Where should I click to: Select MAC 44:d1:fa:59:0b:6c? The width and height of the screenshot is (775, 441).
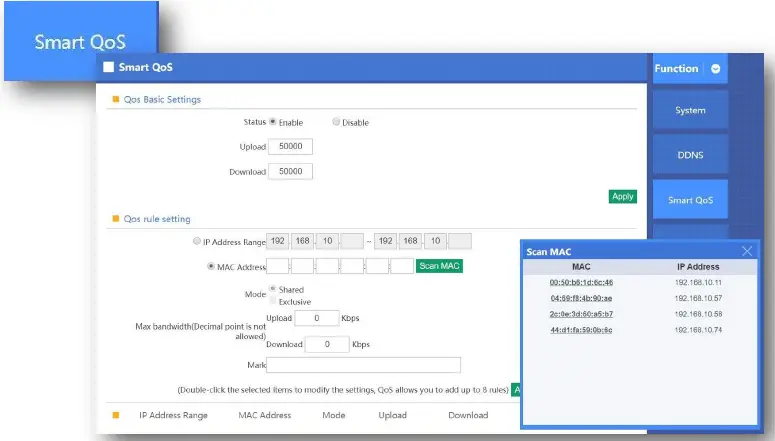point(581,330)
